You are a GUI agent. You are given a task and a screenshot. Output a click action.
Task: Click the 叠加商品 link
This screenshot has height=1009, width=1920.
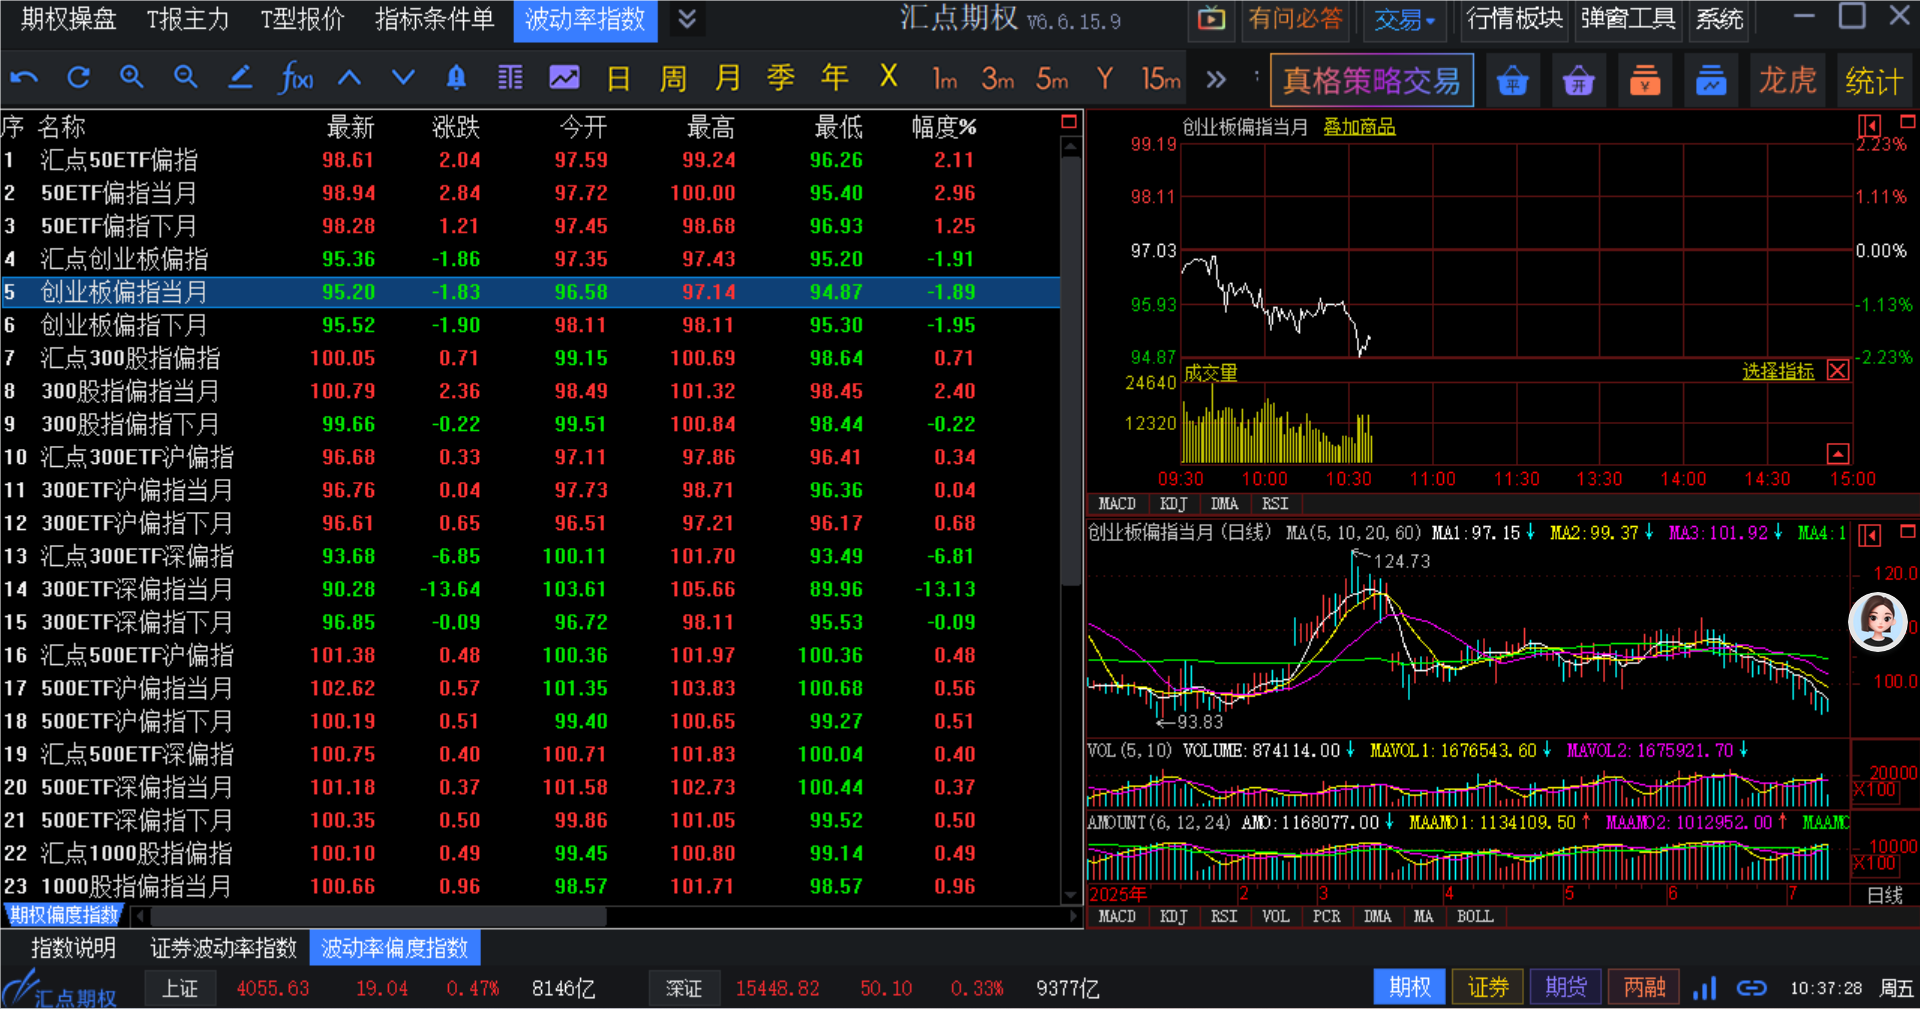(x=1359, y=127)
